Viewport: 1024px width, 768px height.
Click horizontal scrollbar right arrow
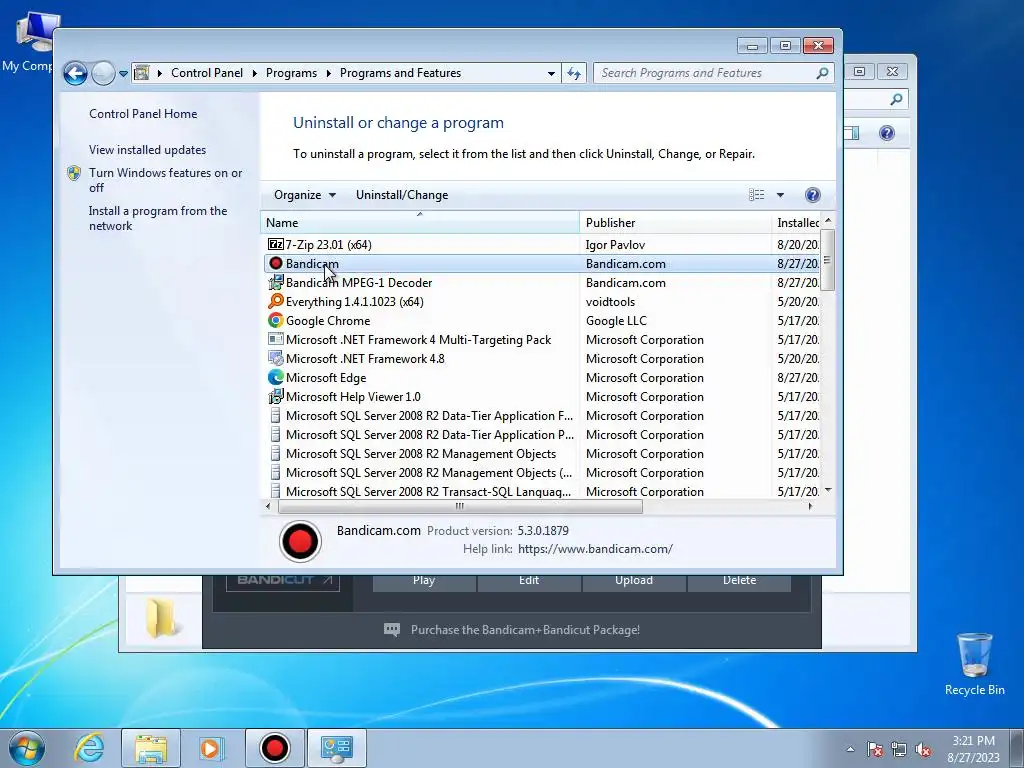click(810, 506)
